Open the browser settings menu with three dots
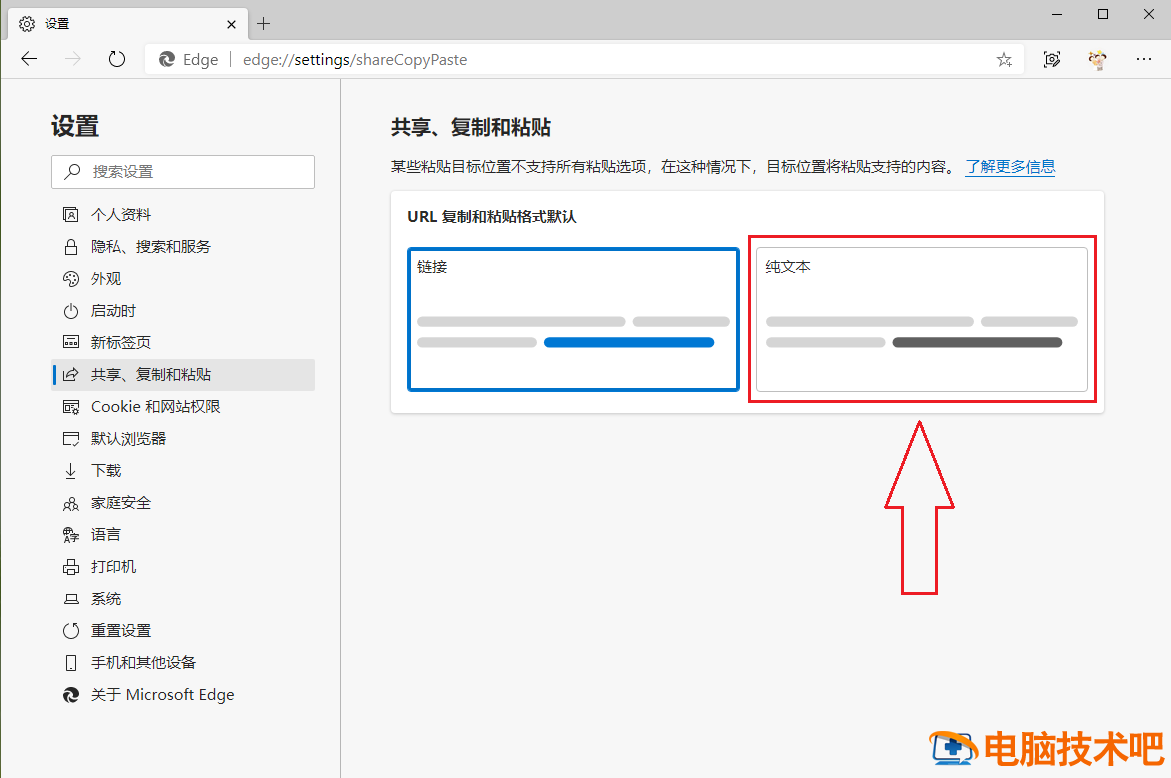The image size is (1171, 778). click(x=1143, y=59)
